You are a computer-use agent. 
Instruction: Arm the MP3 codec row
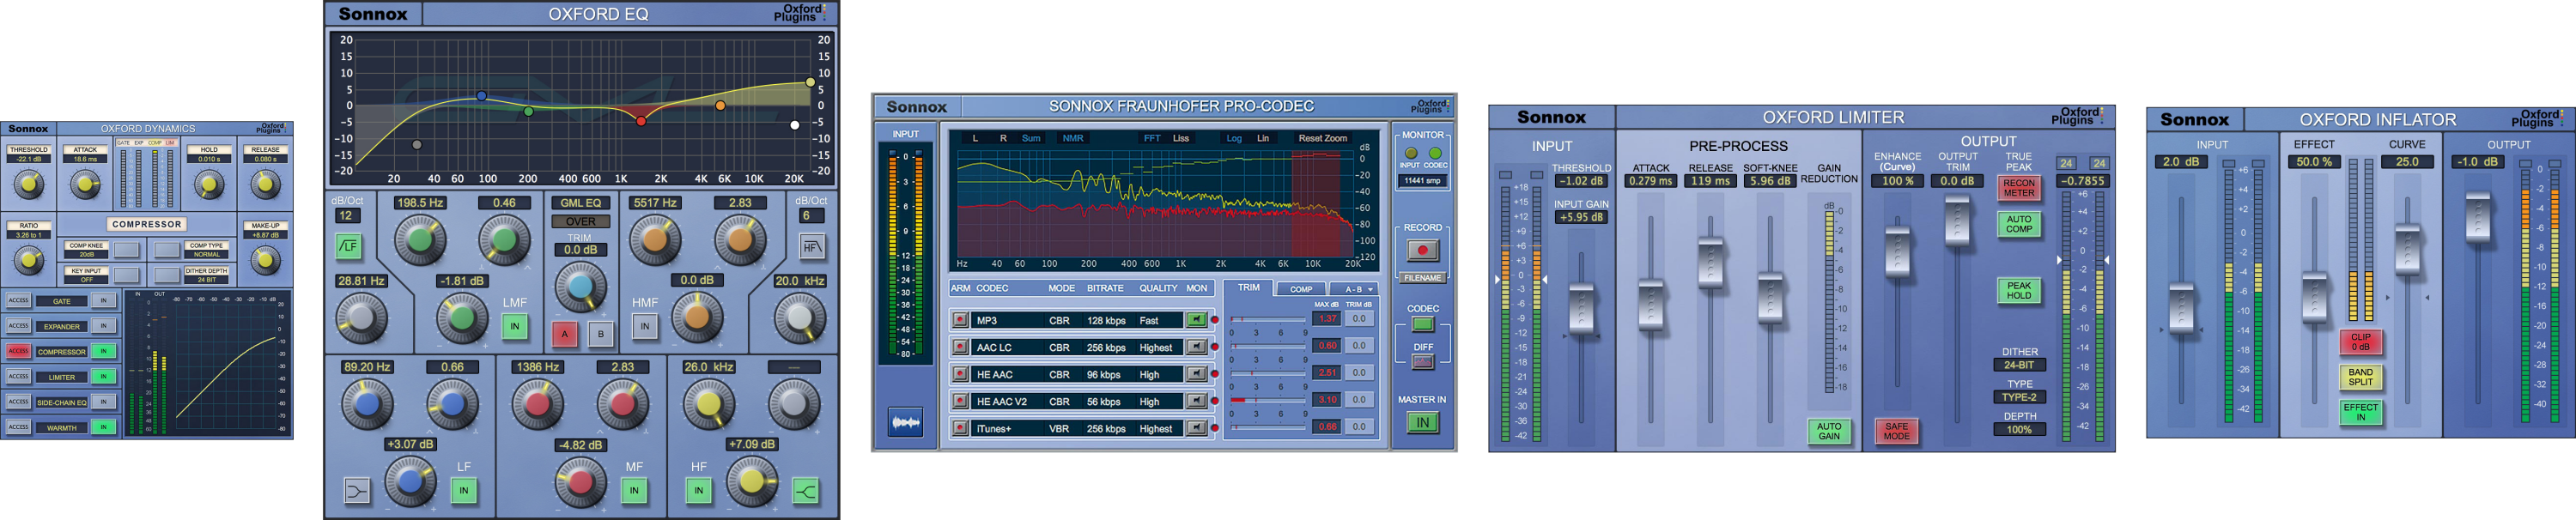pos(960,320)
